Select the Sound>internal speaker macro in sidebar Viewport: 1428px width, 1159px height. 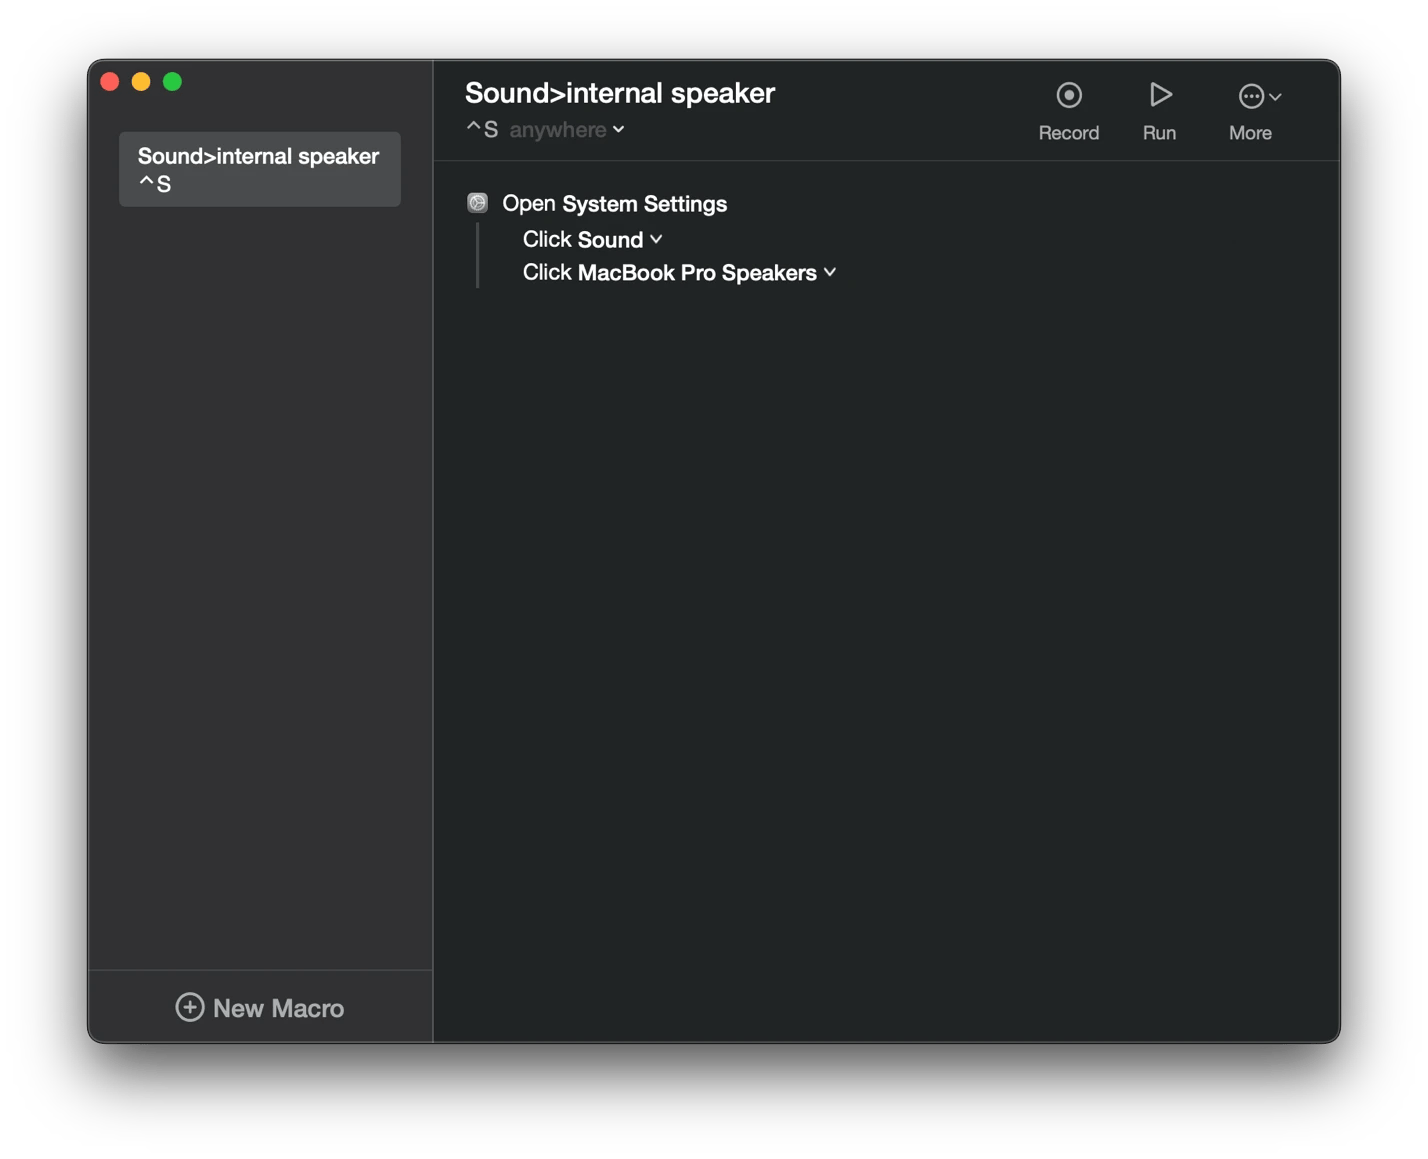[x=260, y=169]
